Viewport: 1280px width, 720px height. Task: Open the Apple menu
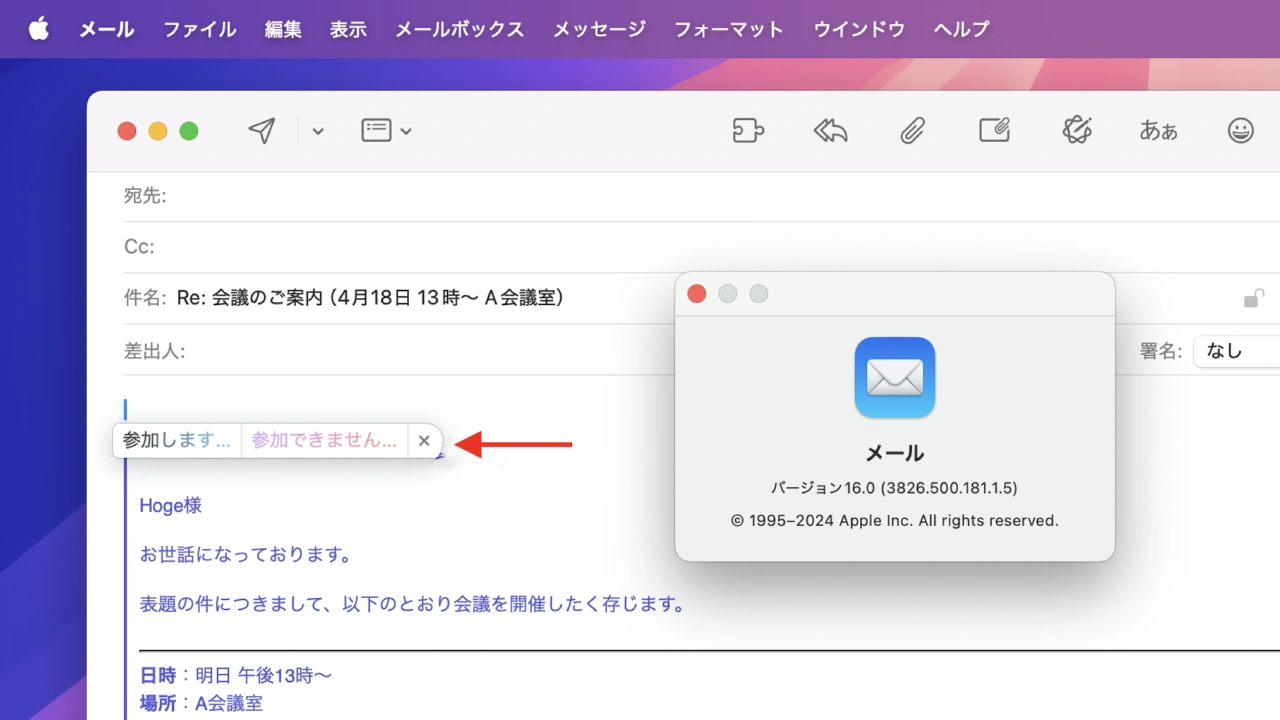pyautogui.click(x=39, y=29)
